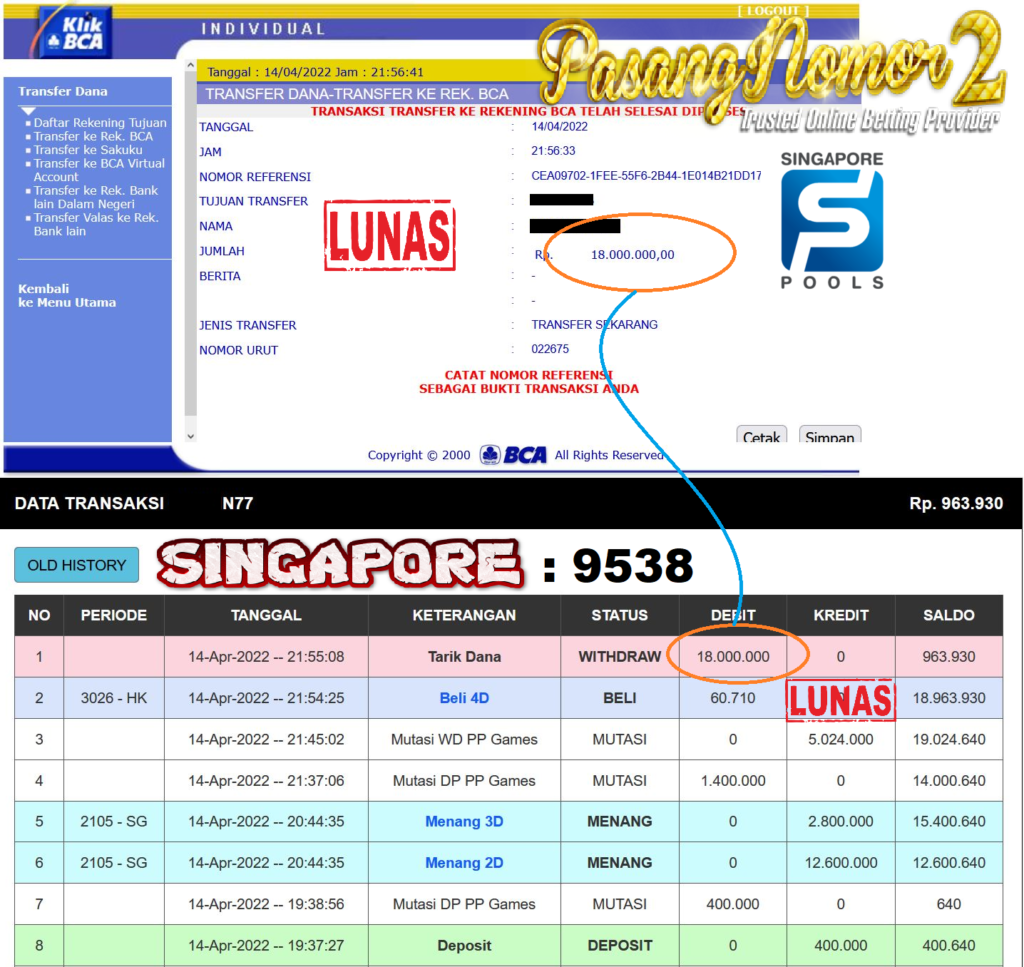The image size is (1024, 967).
Task: Click the N77 username label
Action: pyautogui.click(x=238, y=503)
